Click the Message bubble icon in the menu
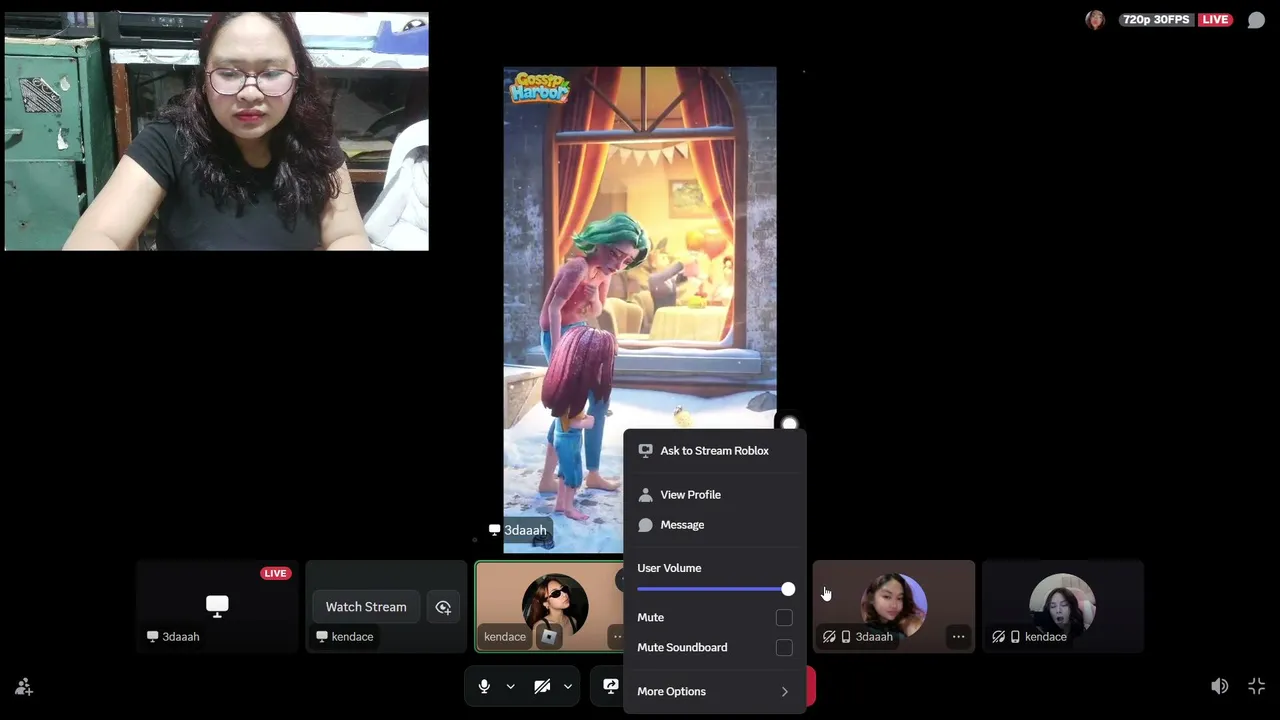 [645, 525]
